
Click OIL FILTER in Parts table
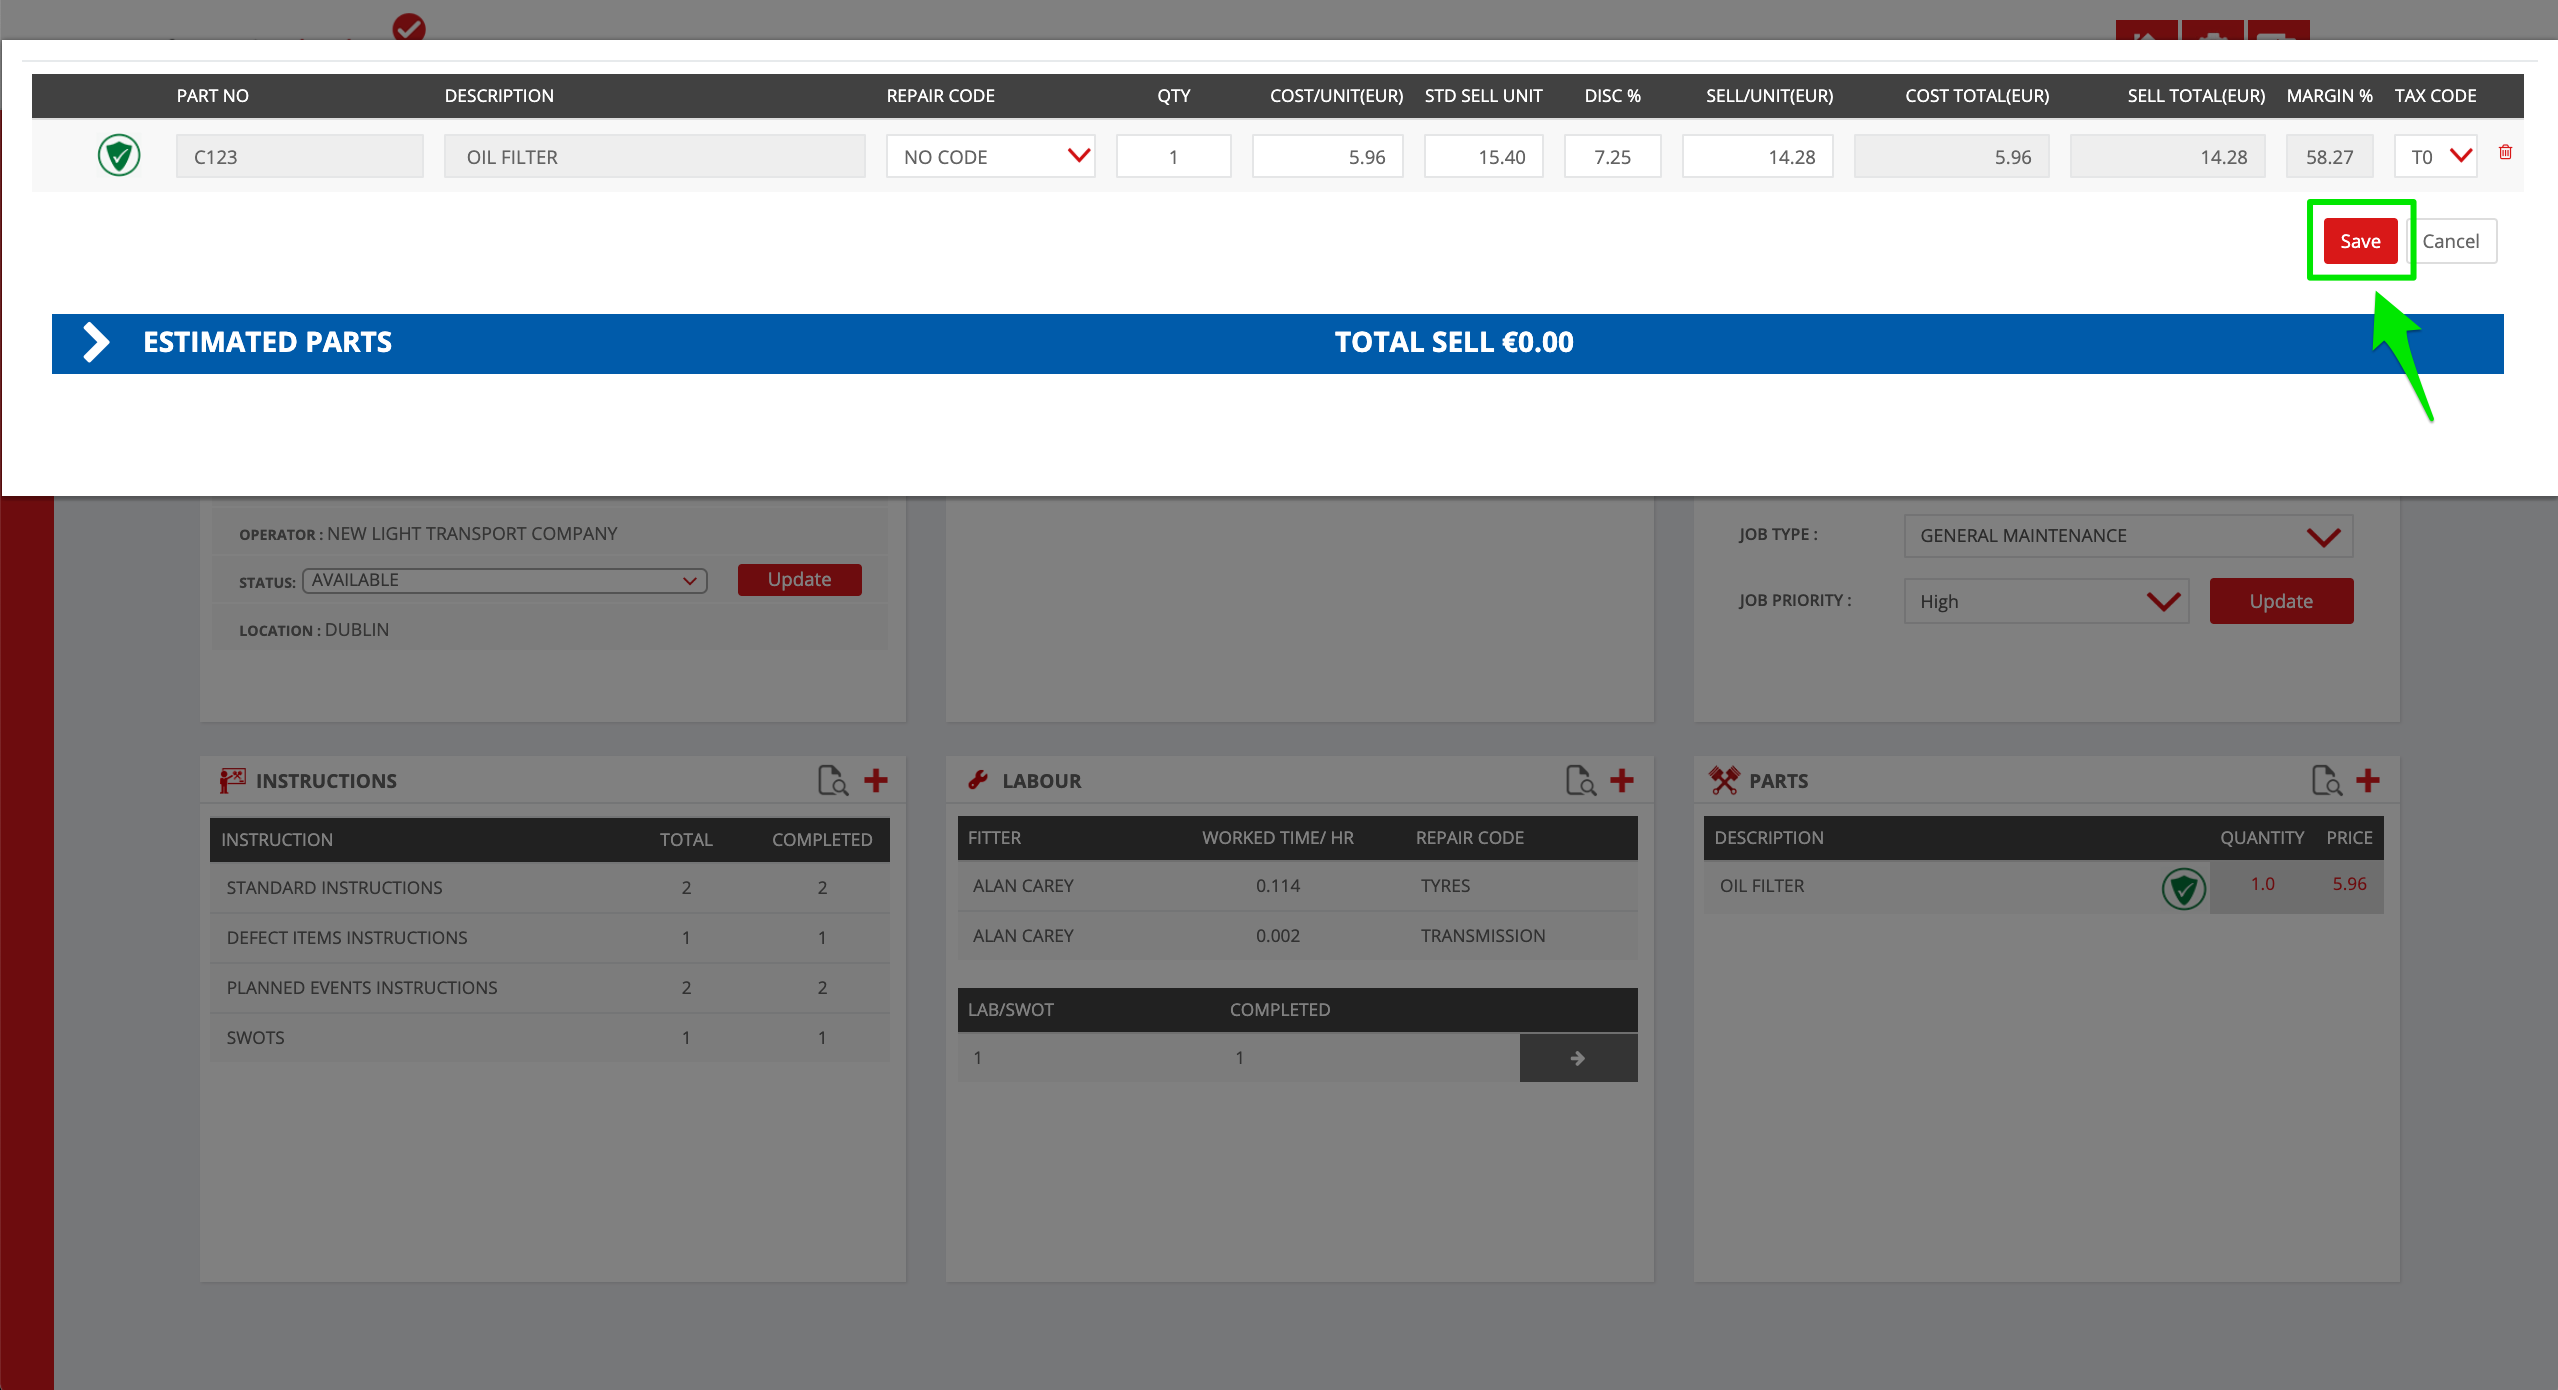[1762, 886]
